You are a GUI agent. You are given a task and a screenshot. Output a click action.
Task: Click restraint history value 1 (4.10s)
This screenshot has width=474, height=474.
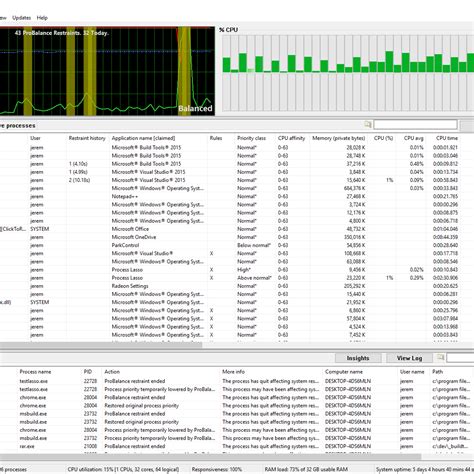pyautogui.click(x=78, y=164)
